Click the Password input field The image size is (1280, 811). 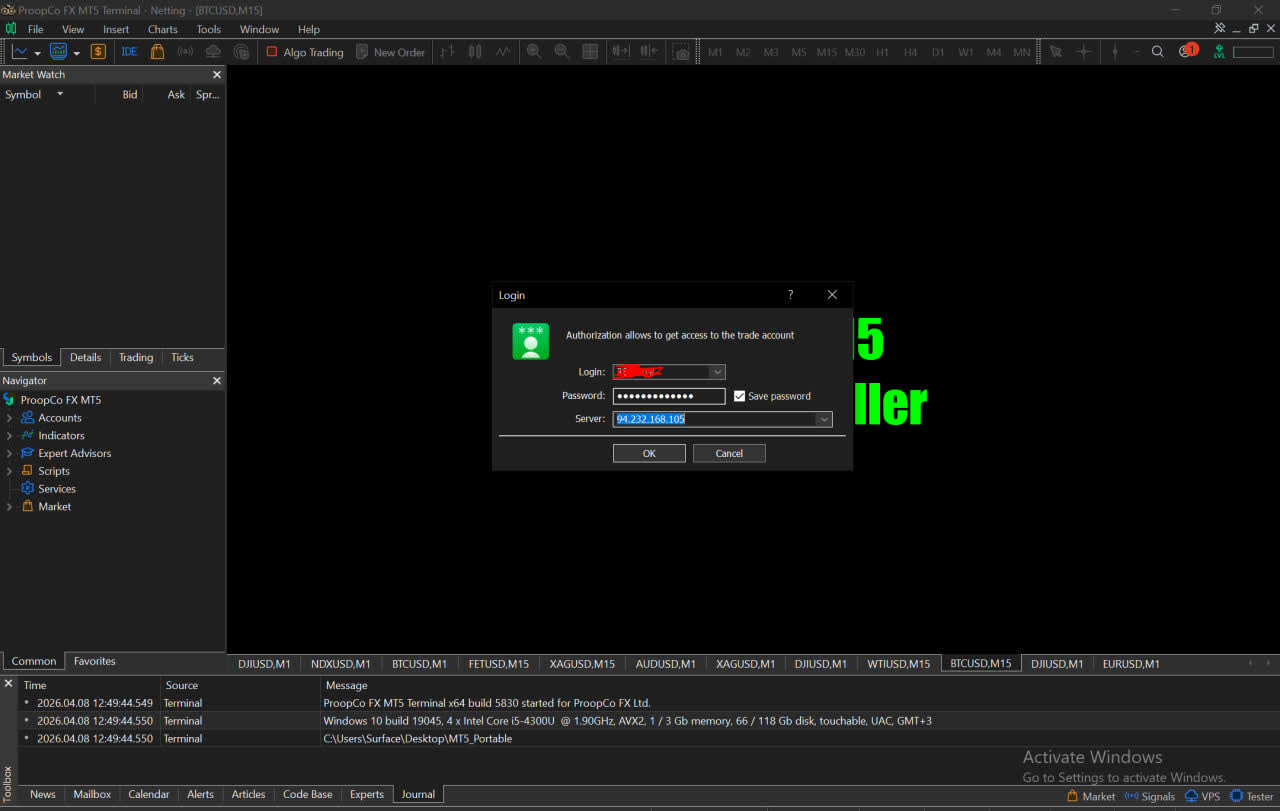pyautogui.click(x=669, y=396)
